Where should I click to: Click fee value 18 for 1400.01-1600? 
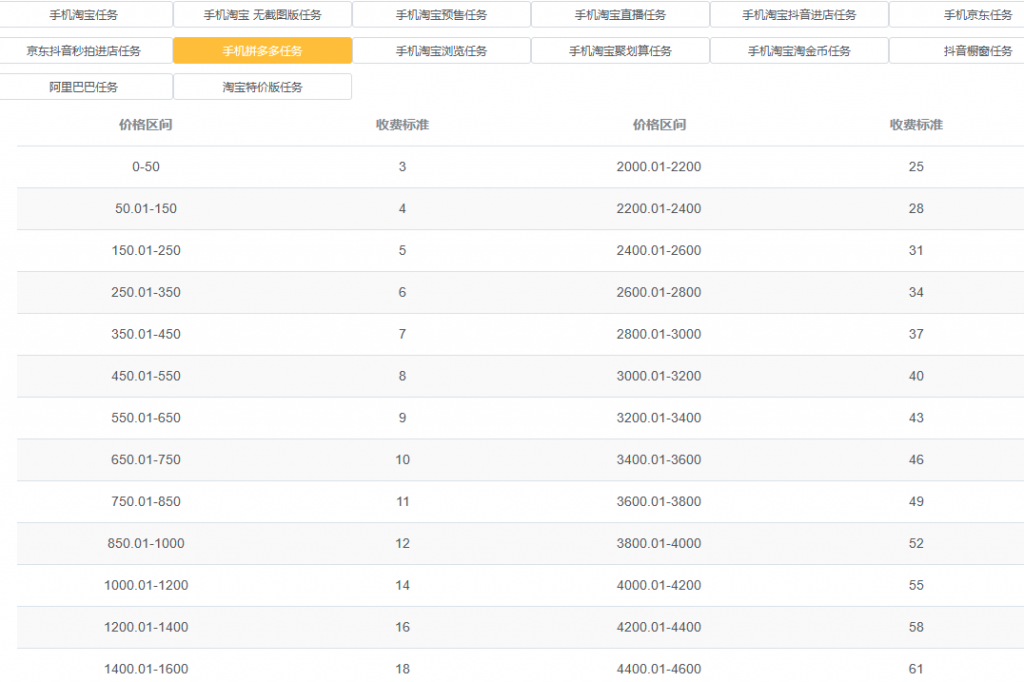click(402, 668)
